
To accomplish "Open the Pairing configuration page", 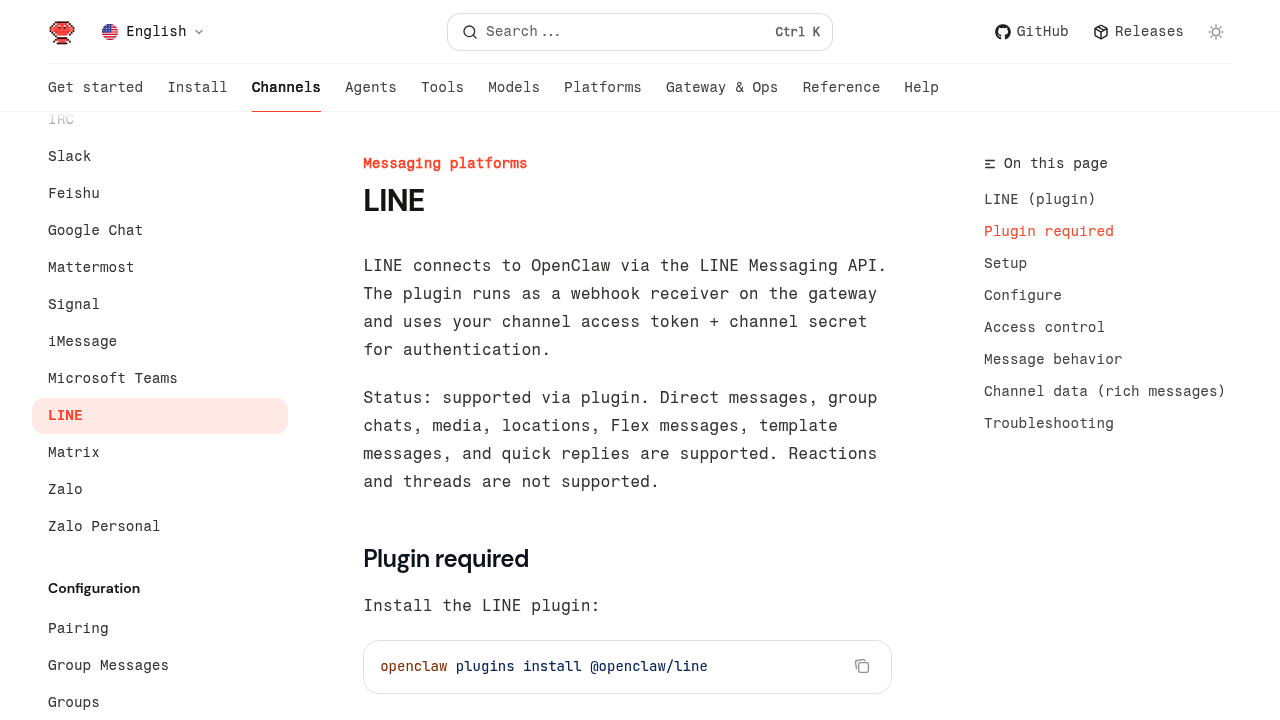I will coord(78,629).
